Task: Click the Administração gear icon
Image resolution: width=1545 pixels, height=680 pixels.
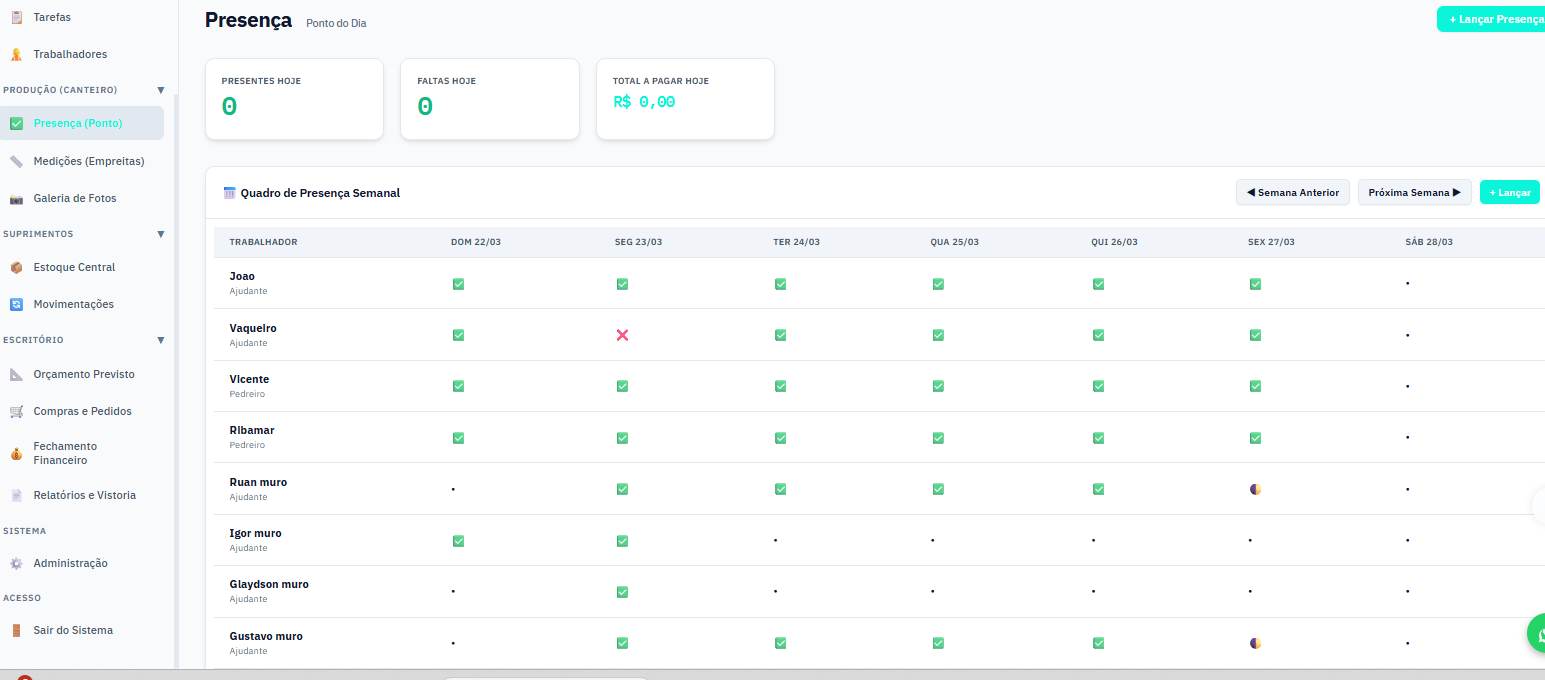Action: pos(16,563)
